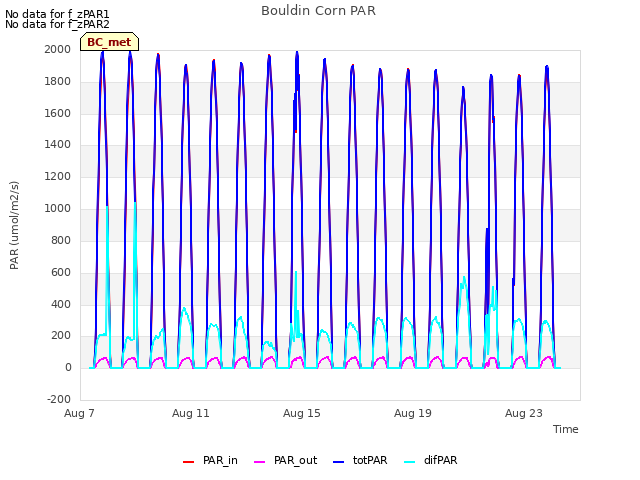
Task: Click the magenta PAR_out legend swatch
Action: click(259, 462)
